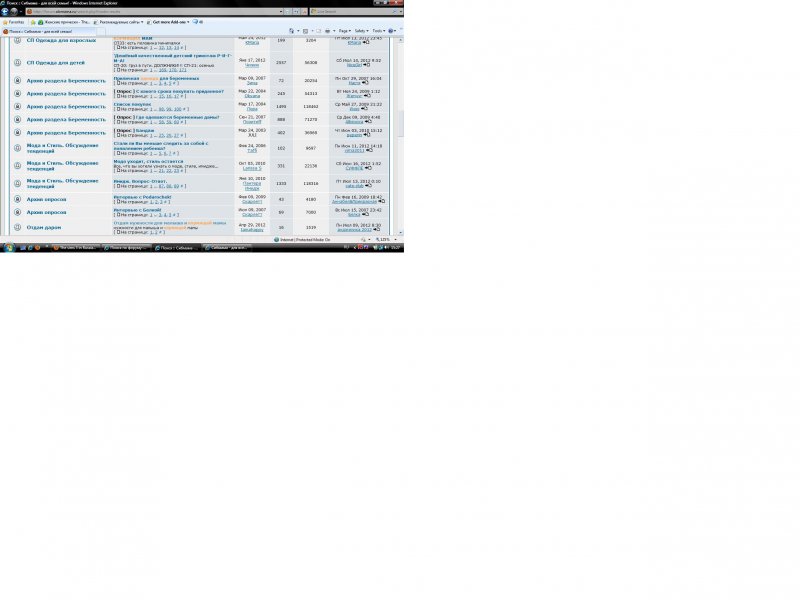The height and width of the screenshot is (600, 800).
Task: Click in the Live Search input box
Action: pyautogui.click(x=352, y=11)
